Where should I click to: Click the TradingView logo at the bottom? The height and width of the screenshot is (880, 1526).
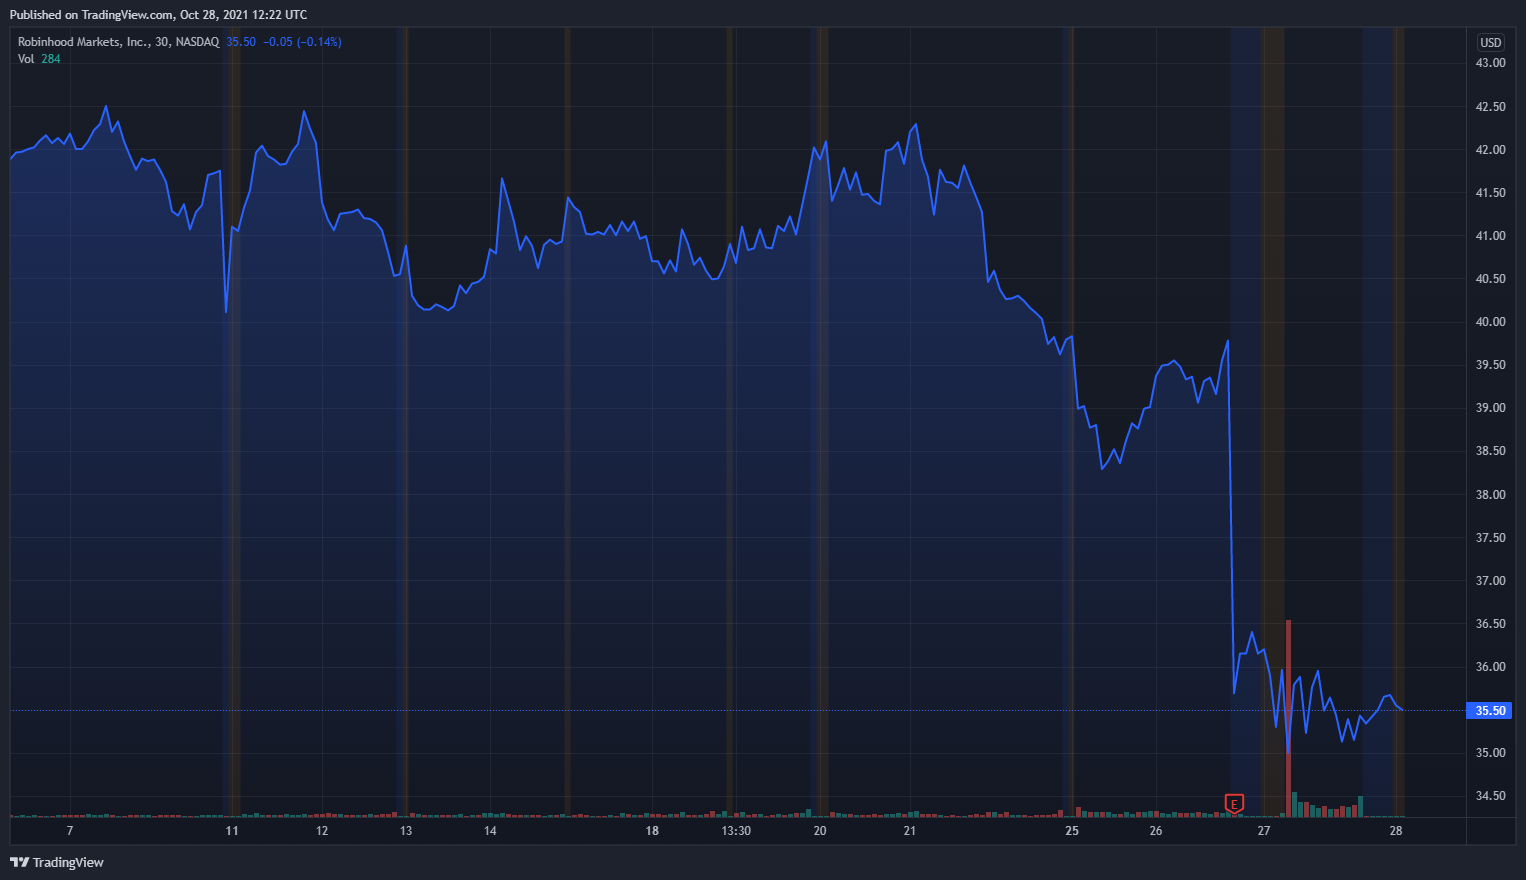tap(57, 862)
